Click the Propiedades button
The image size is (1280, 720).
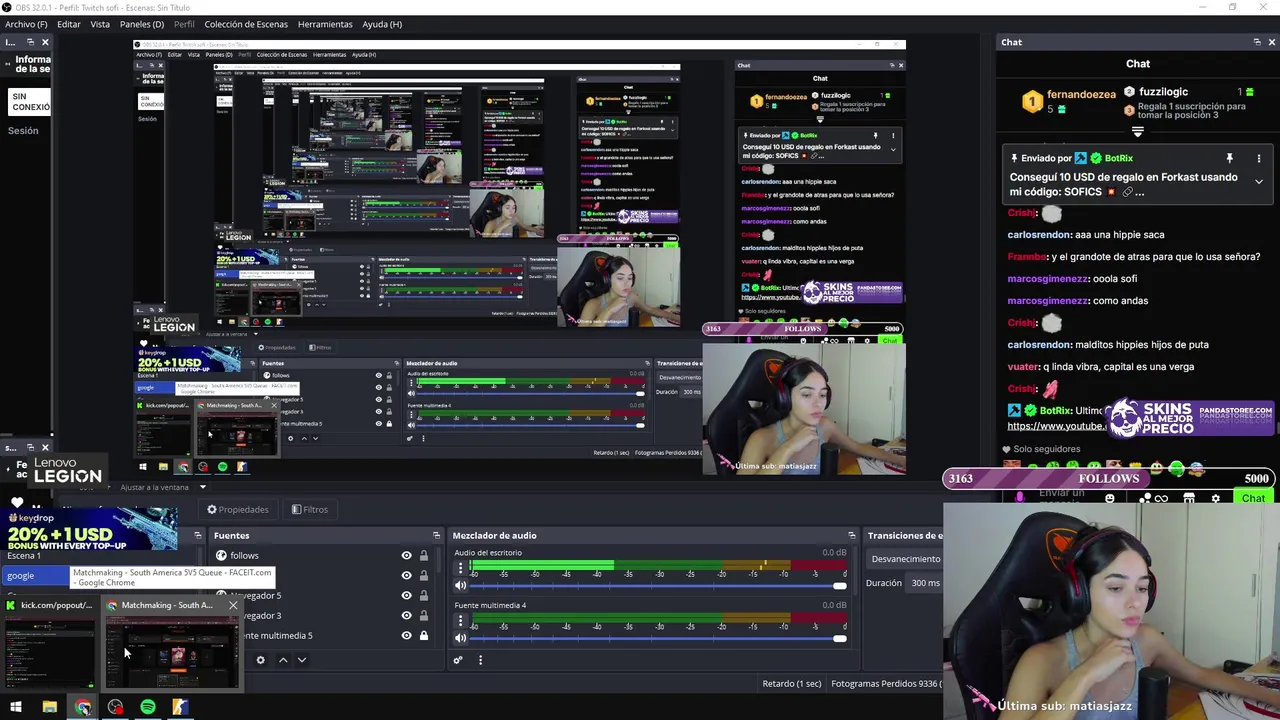click(x=238, y=510)
